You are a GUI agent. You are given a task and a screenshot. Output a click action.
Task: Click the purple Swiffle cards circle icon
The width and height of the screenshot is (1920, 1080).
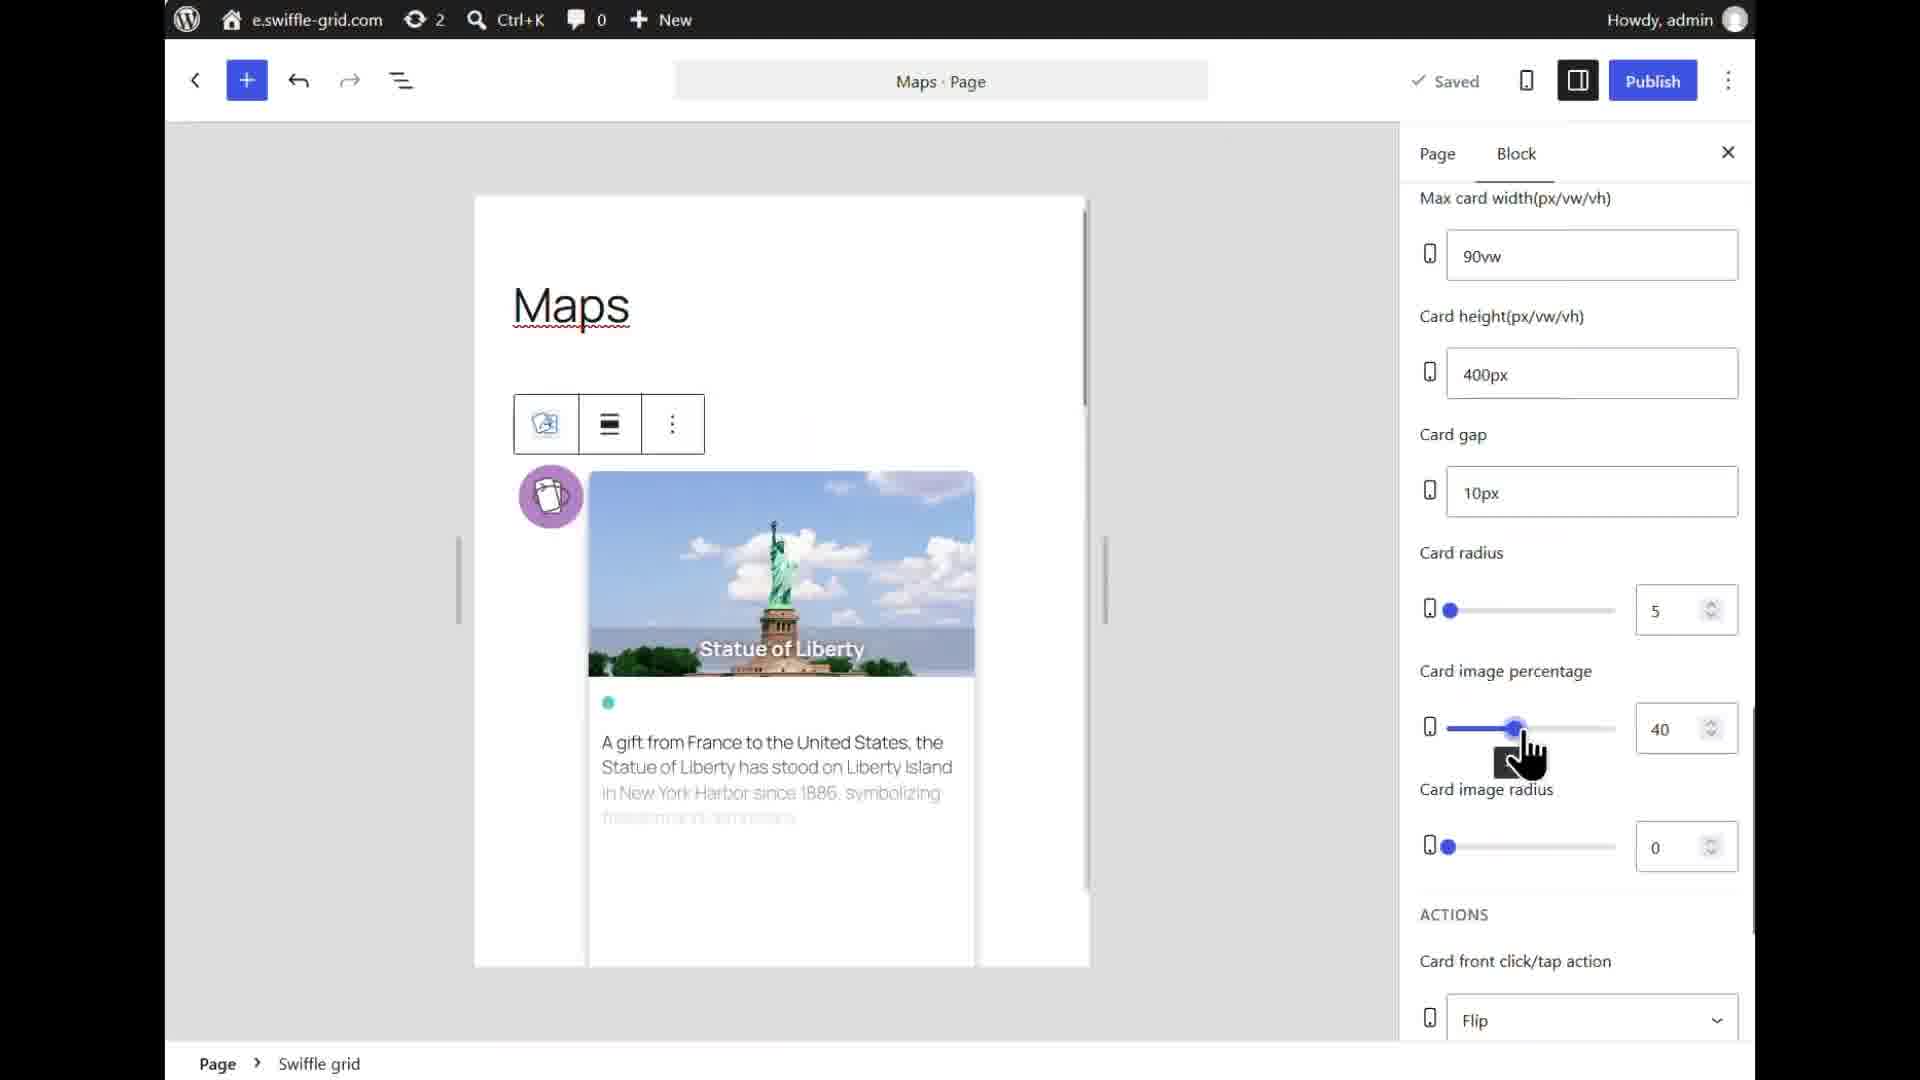click(x=551, y=496)
